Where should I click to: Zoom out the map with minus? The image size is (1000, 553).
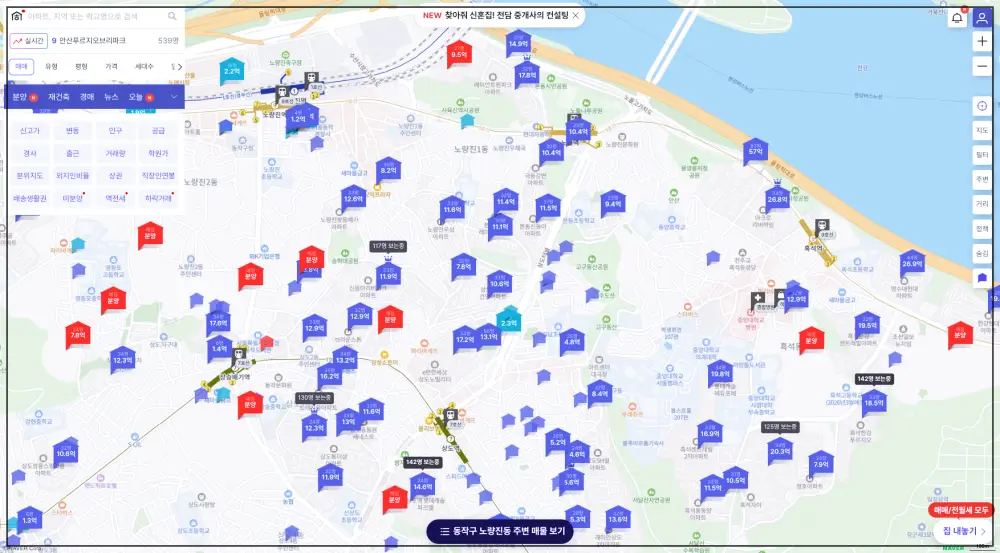tap(982, 66)
